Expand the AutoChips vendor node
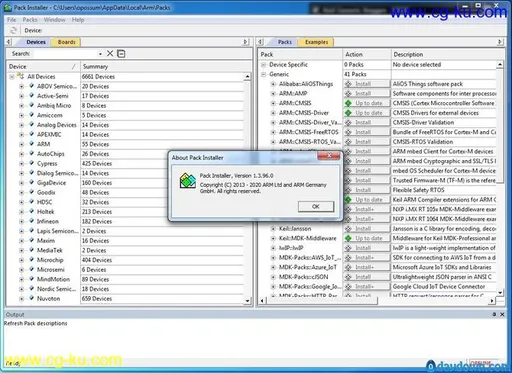Image resolution: width=512 pixels, height=373 pixels. tap(21, 154)
